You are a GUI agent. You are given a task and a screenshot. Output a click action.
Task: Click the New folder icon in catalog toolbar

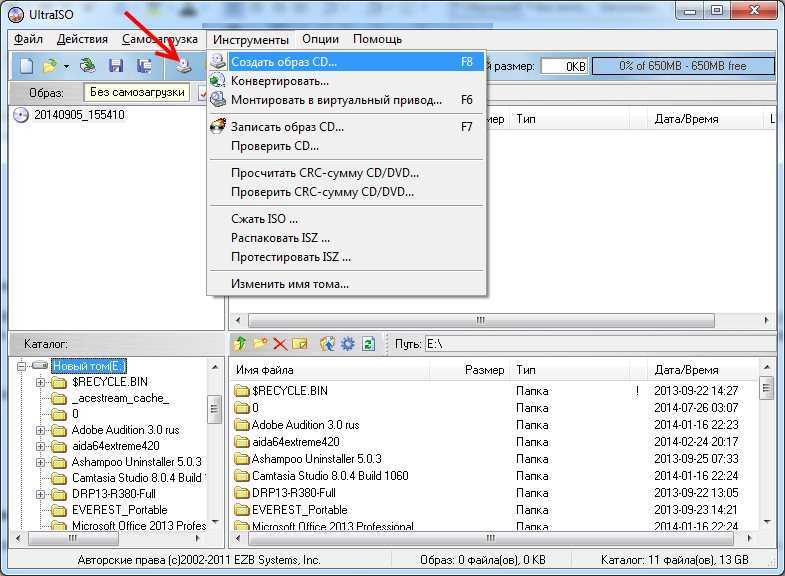(260, 344)
